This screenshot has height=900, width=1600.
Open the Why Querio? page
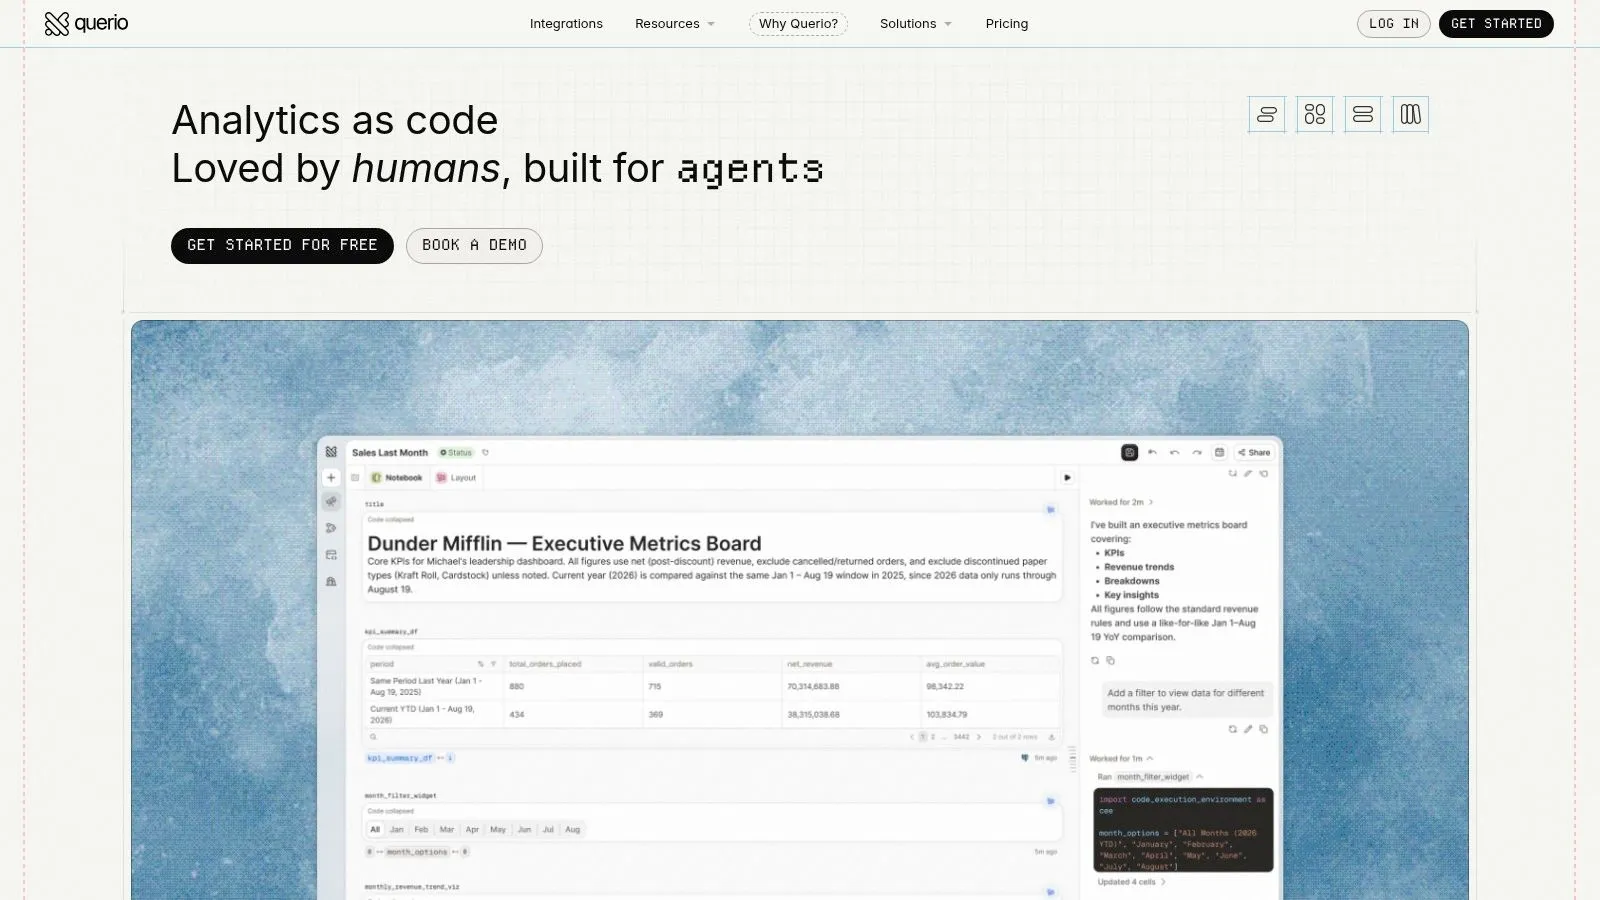(x=798, y=23)
